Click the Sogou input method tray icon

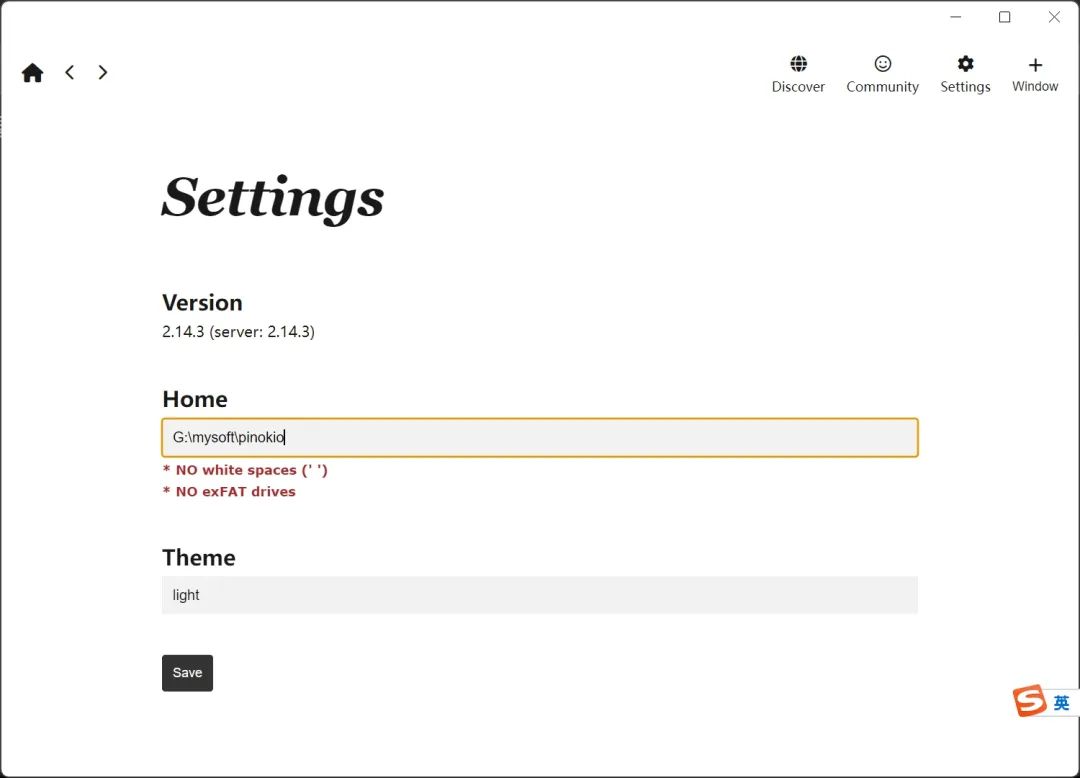[x=1031, y=700]
